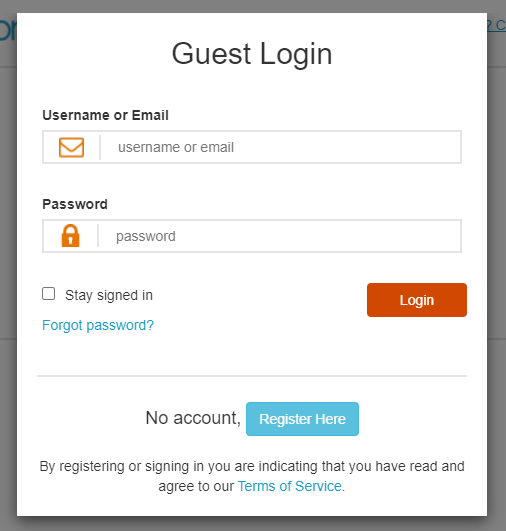Click the Guest Login heading
506x531 pixels.
tap(252, 54)
